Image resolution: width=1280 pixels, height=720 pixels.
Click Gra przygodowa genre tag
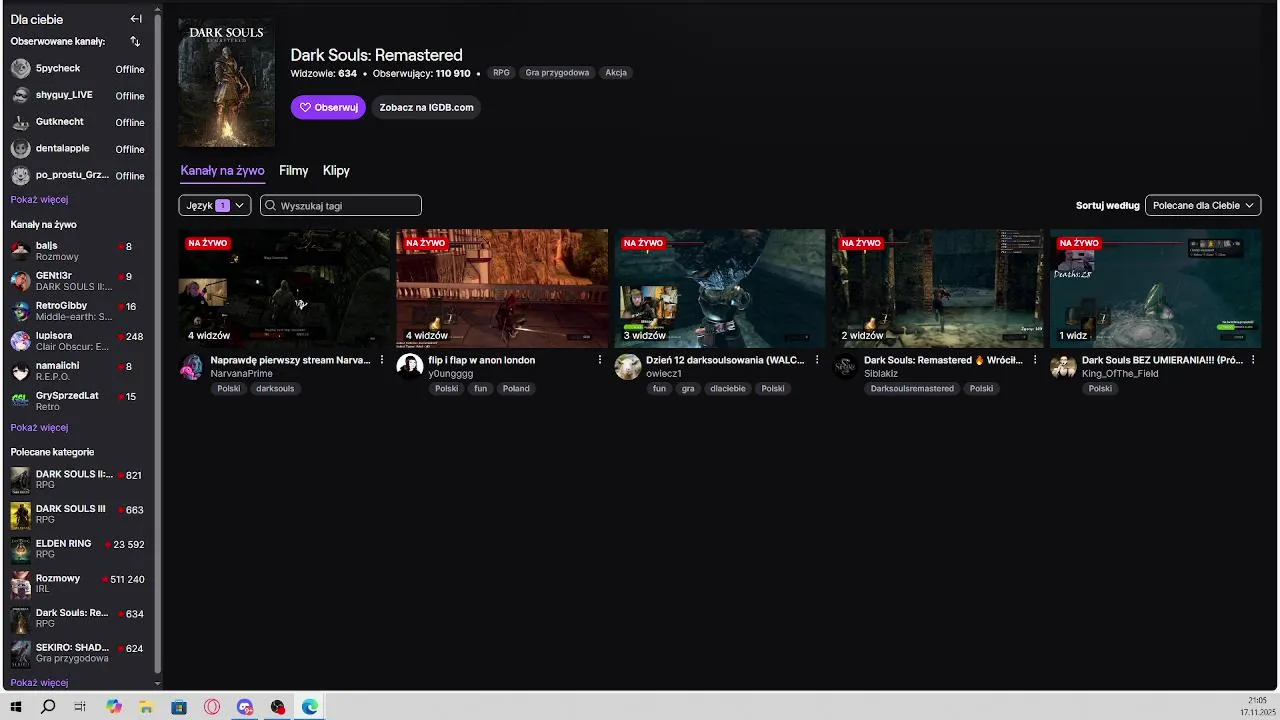[557, 73]
